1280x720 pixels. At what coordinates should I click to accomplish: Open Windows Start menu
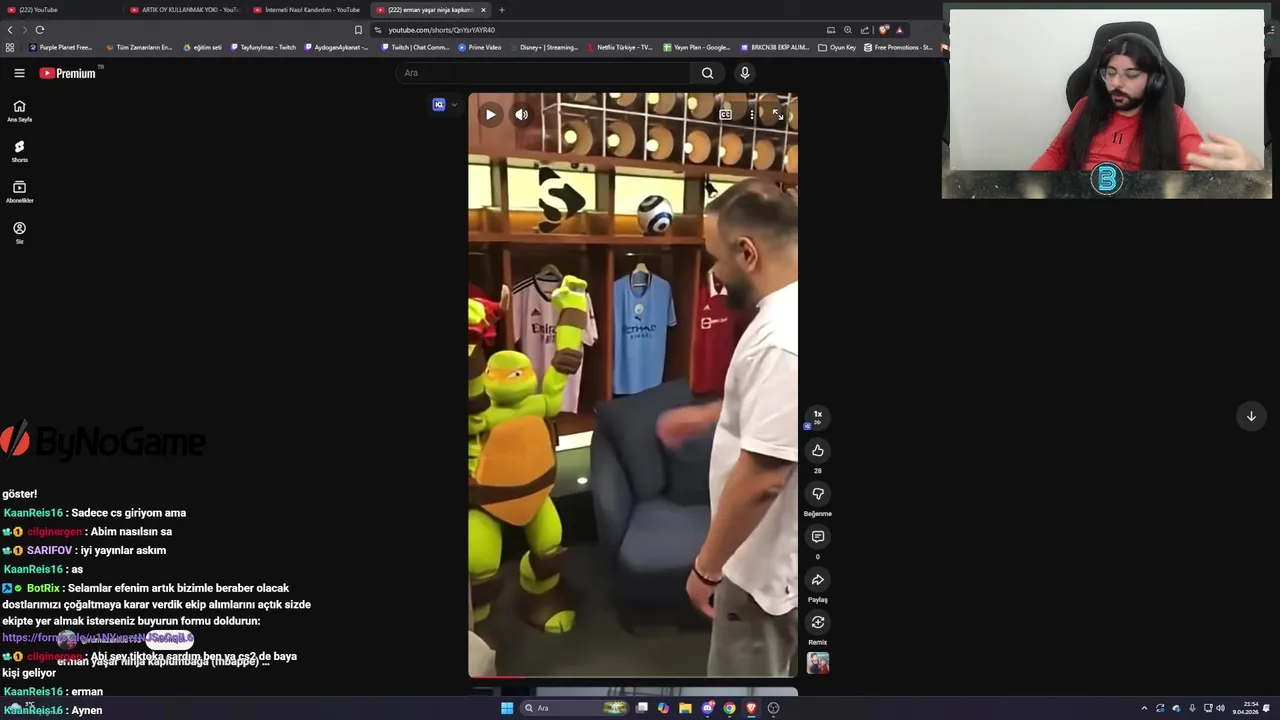click(507, 708)
